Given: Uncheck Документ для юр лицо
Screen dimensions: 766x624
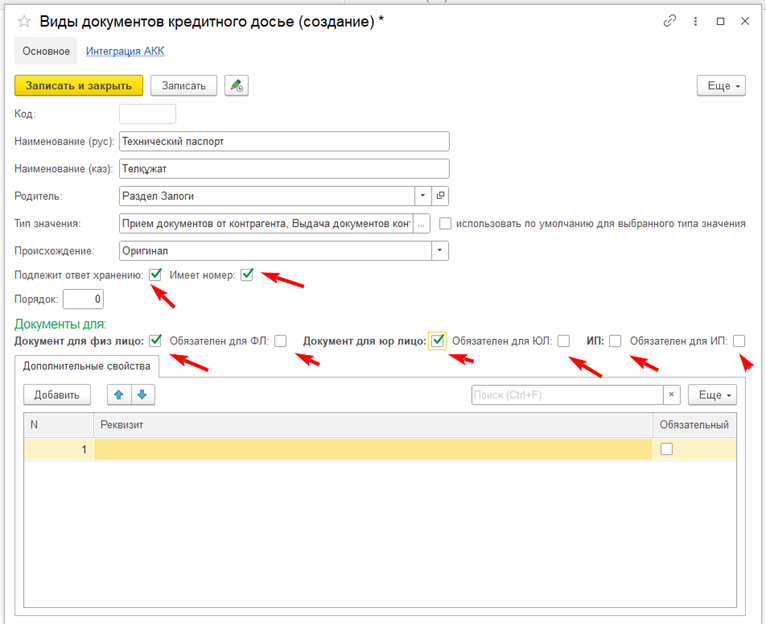Looking at the screenshot, I should point(438,341).
